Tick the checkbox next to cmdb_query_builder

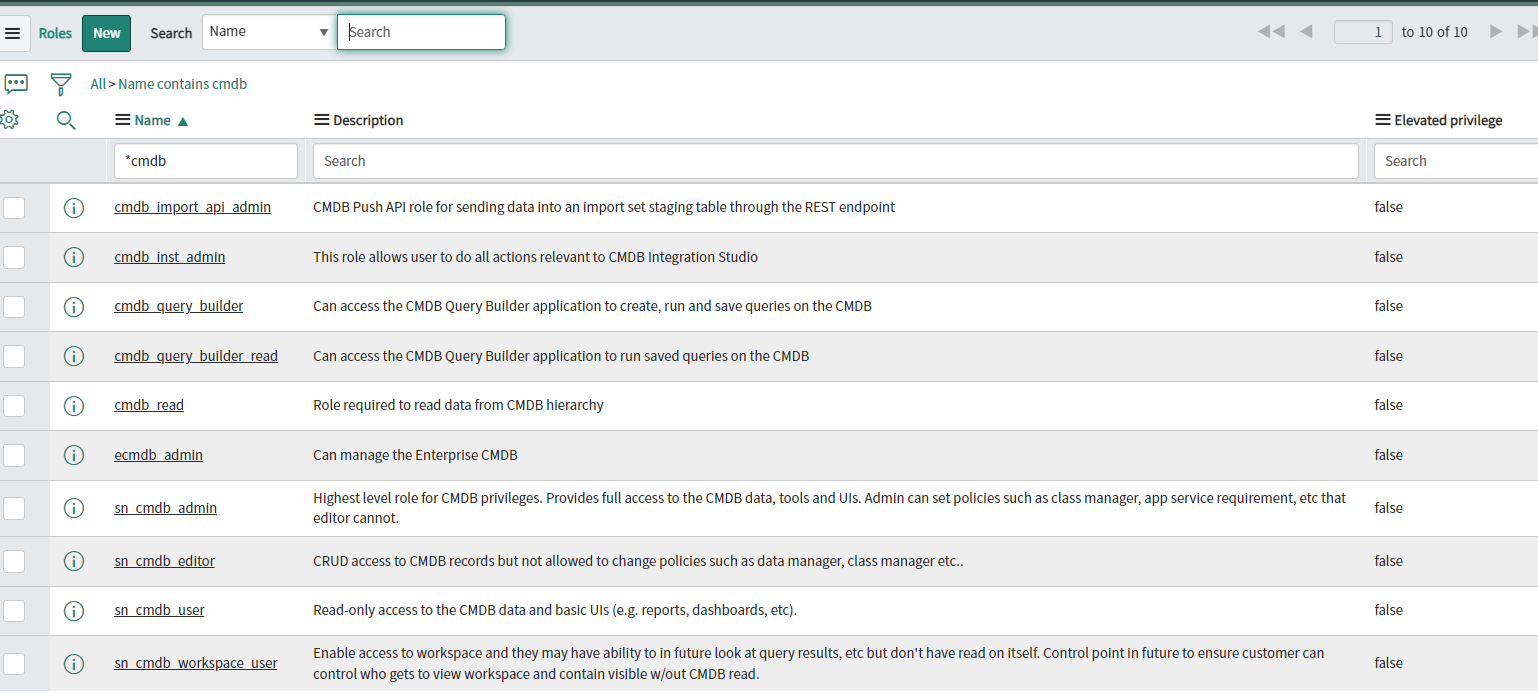[x=14, y=306]
